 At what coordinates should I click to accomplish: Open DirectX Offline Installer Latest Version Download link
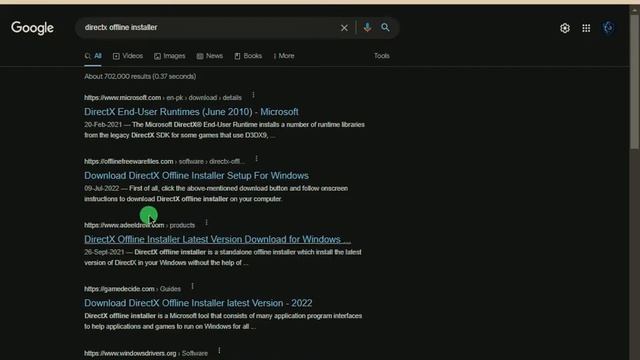click(x=217, y=239)
